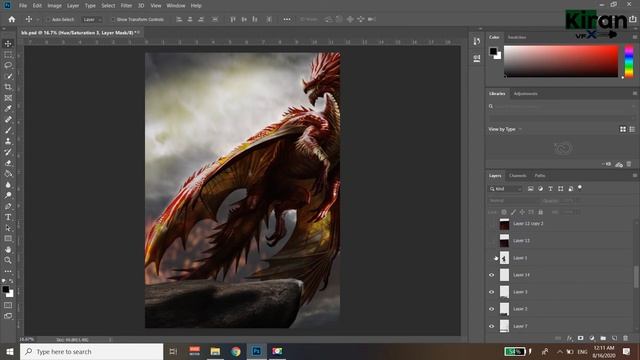Click the Delete layer trash icon
The image size is (640, 360).
coord(625,338)
